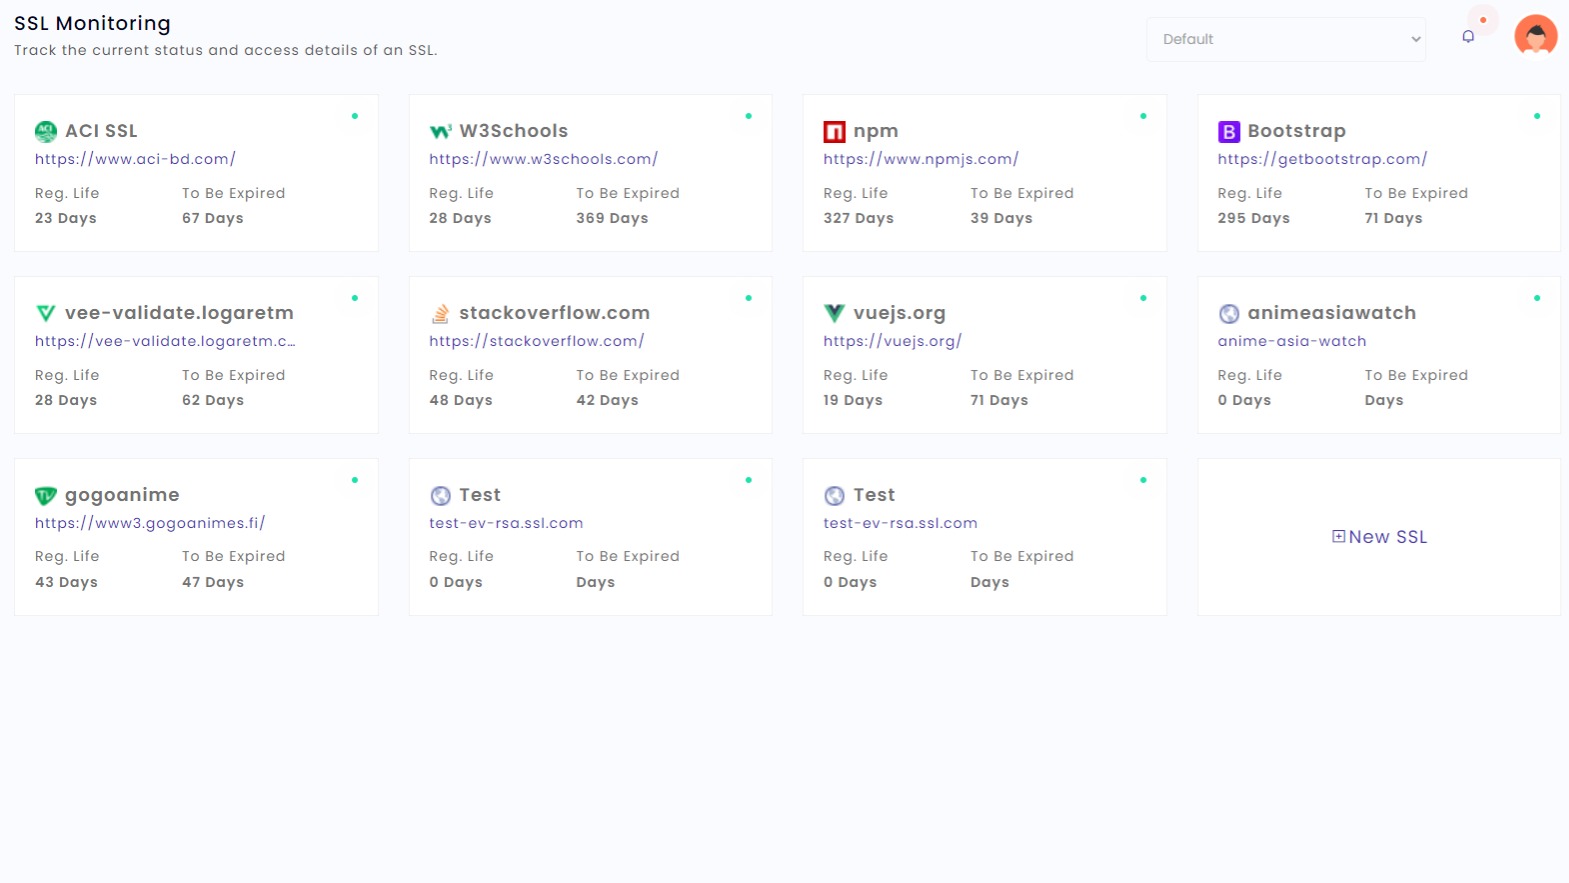Click the npm logo icon
The height and width of the screenshot is (883, 1569).
(834, 131)
